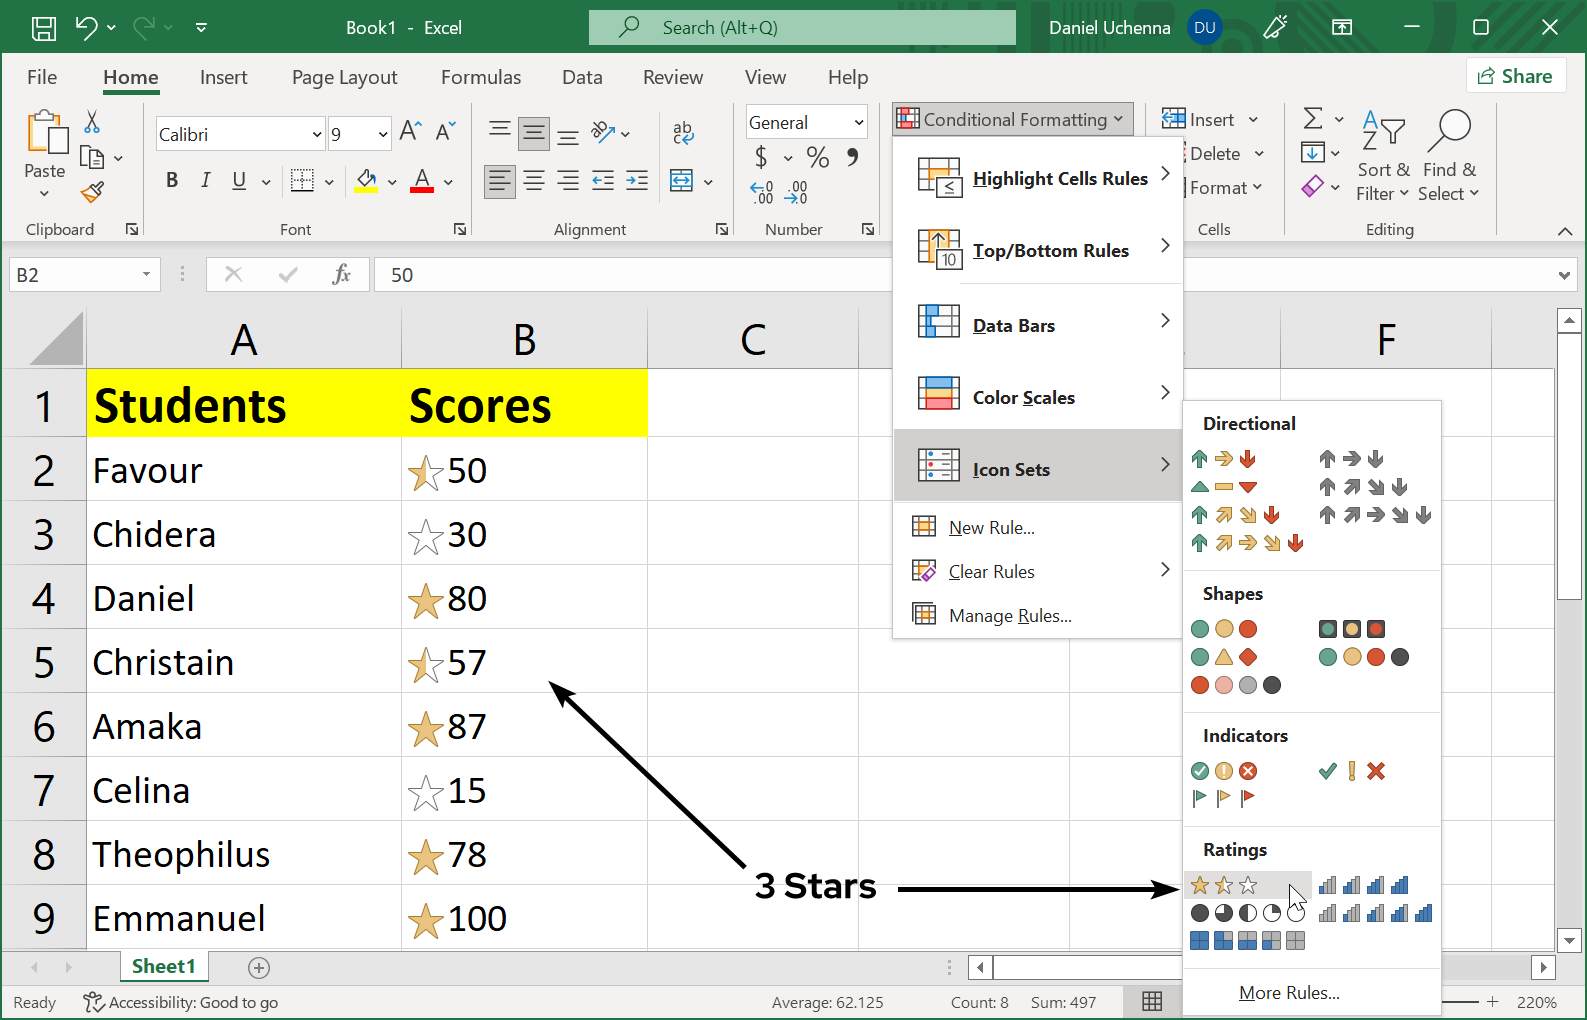Copy selection using the Copy icon

tap(92, 157)
